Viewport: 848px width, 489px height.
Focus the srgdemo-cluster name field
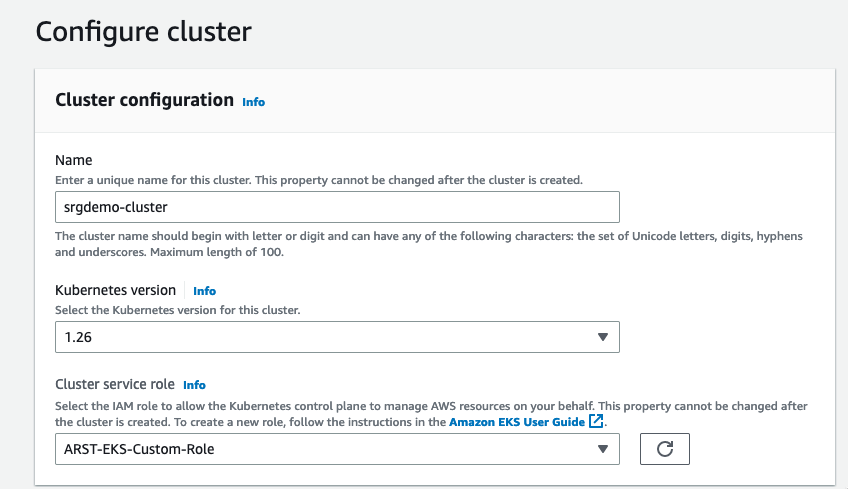pyautogui.click(x=337, y=207)
